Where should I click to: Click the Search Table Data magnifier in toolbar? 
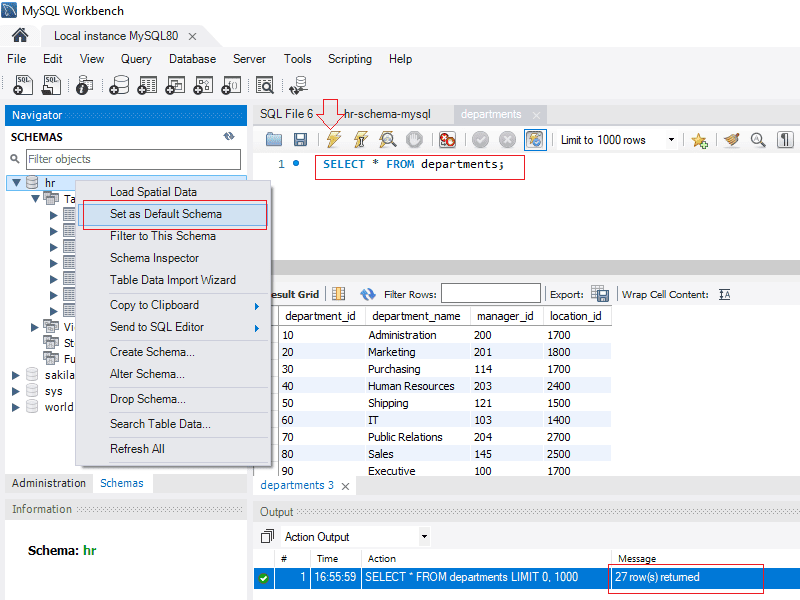tap(265, 85)
